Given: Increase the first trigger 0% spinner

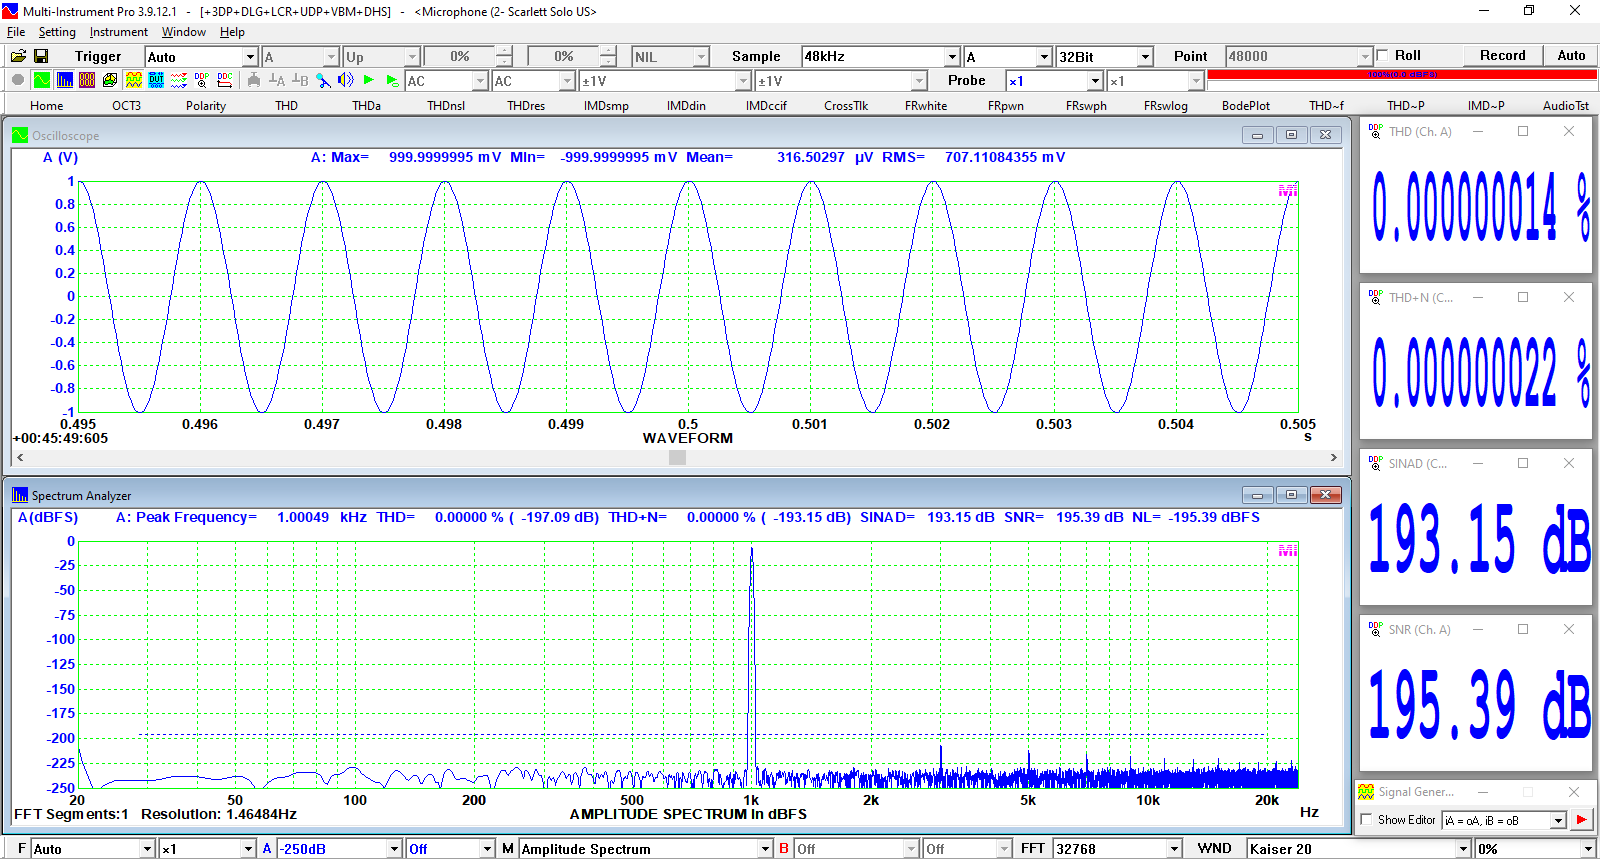Looking at the screenshot, I should 505,51.
